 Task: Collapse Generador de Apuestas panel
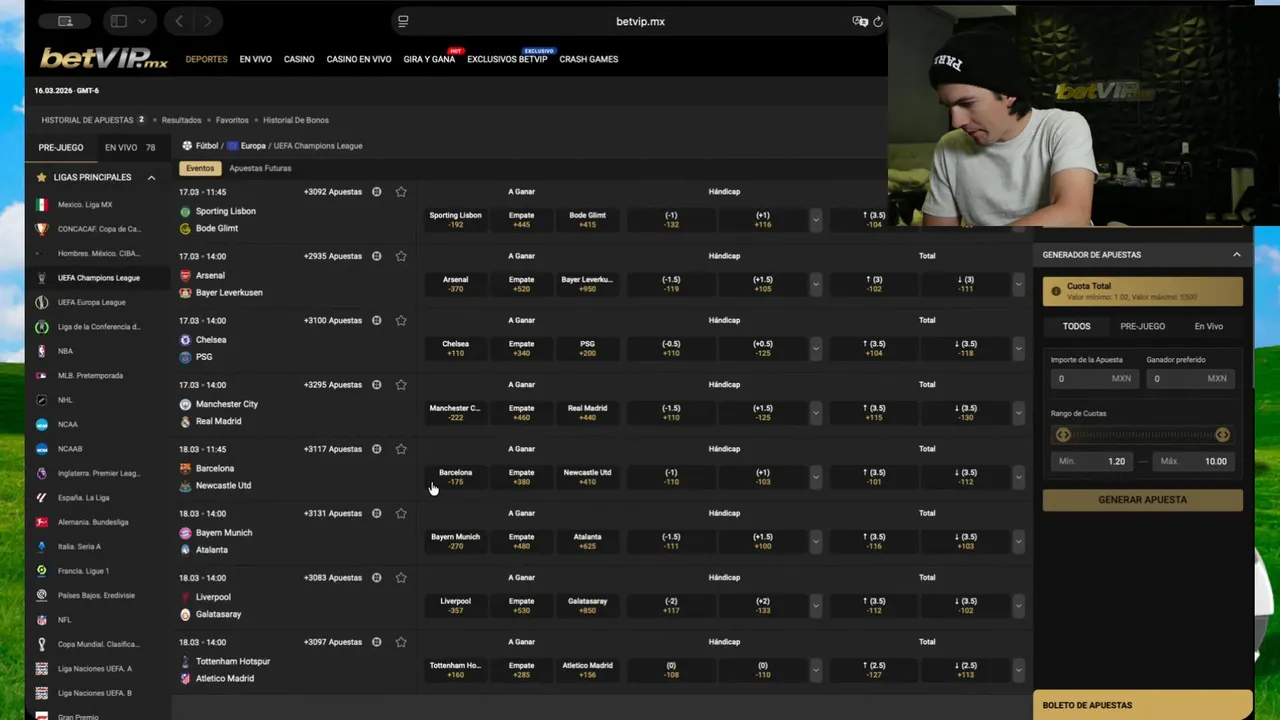point(1236,255)
